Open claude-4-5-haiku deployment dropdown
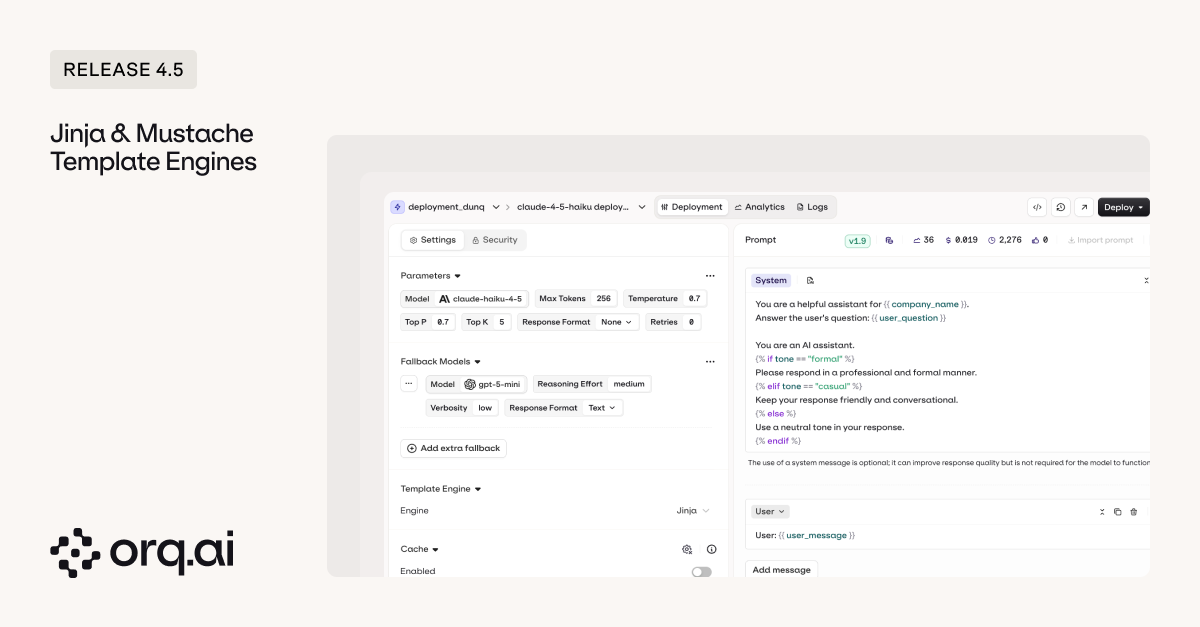 [x=641, y=207]
